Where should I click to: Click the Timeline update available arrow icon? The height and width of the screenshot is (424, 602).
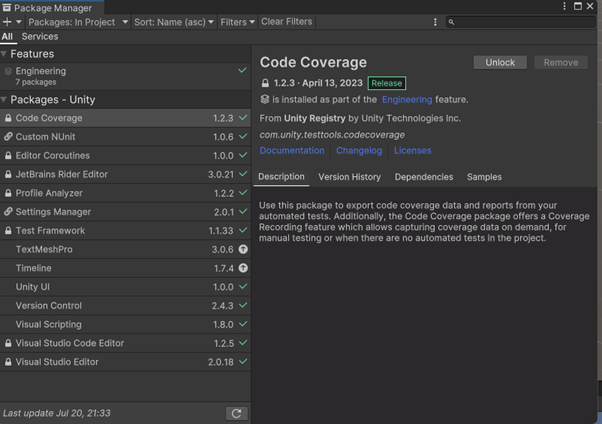(x=243, y=268)
